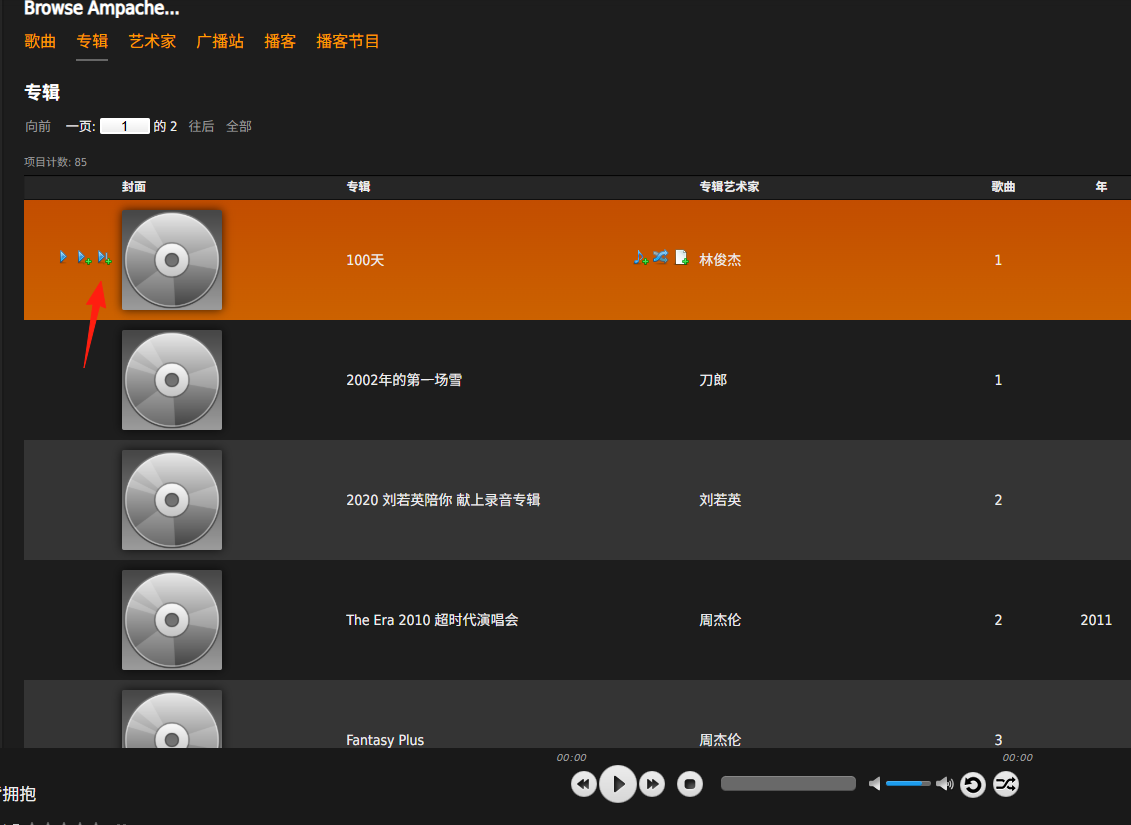The height and width of the screenshot is (825, 1131).
Task: Open artist 刘若英
Action: click(x=720, y=500)
